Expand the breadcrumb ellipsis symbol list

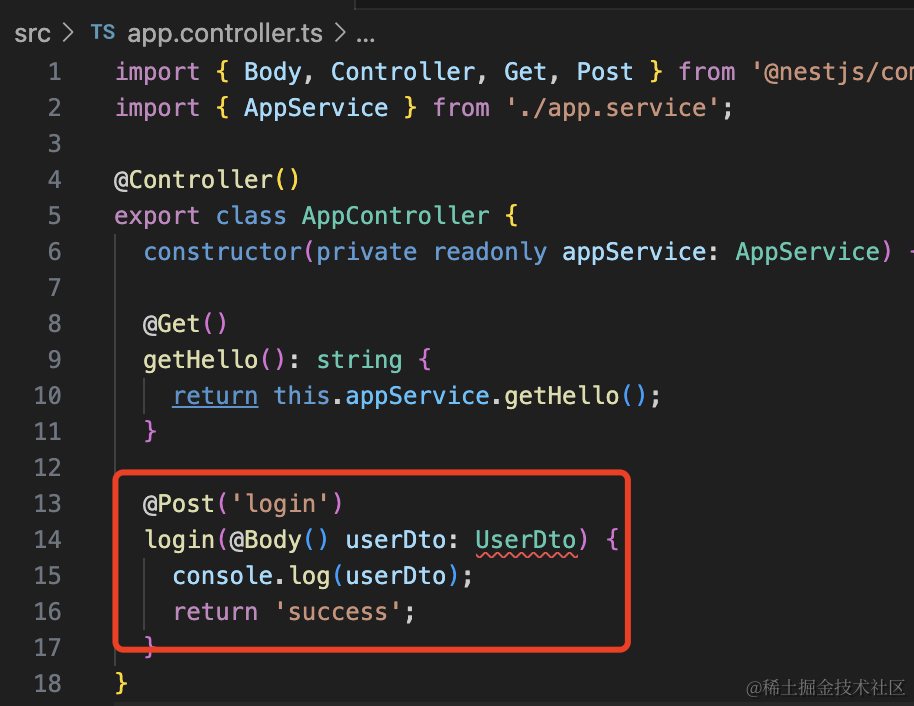(365, 38)
